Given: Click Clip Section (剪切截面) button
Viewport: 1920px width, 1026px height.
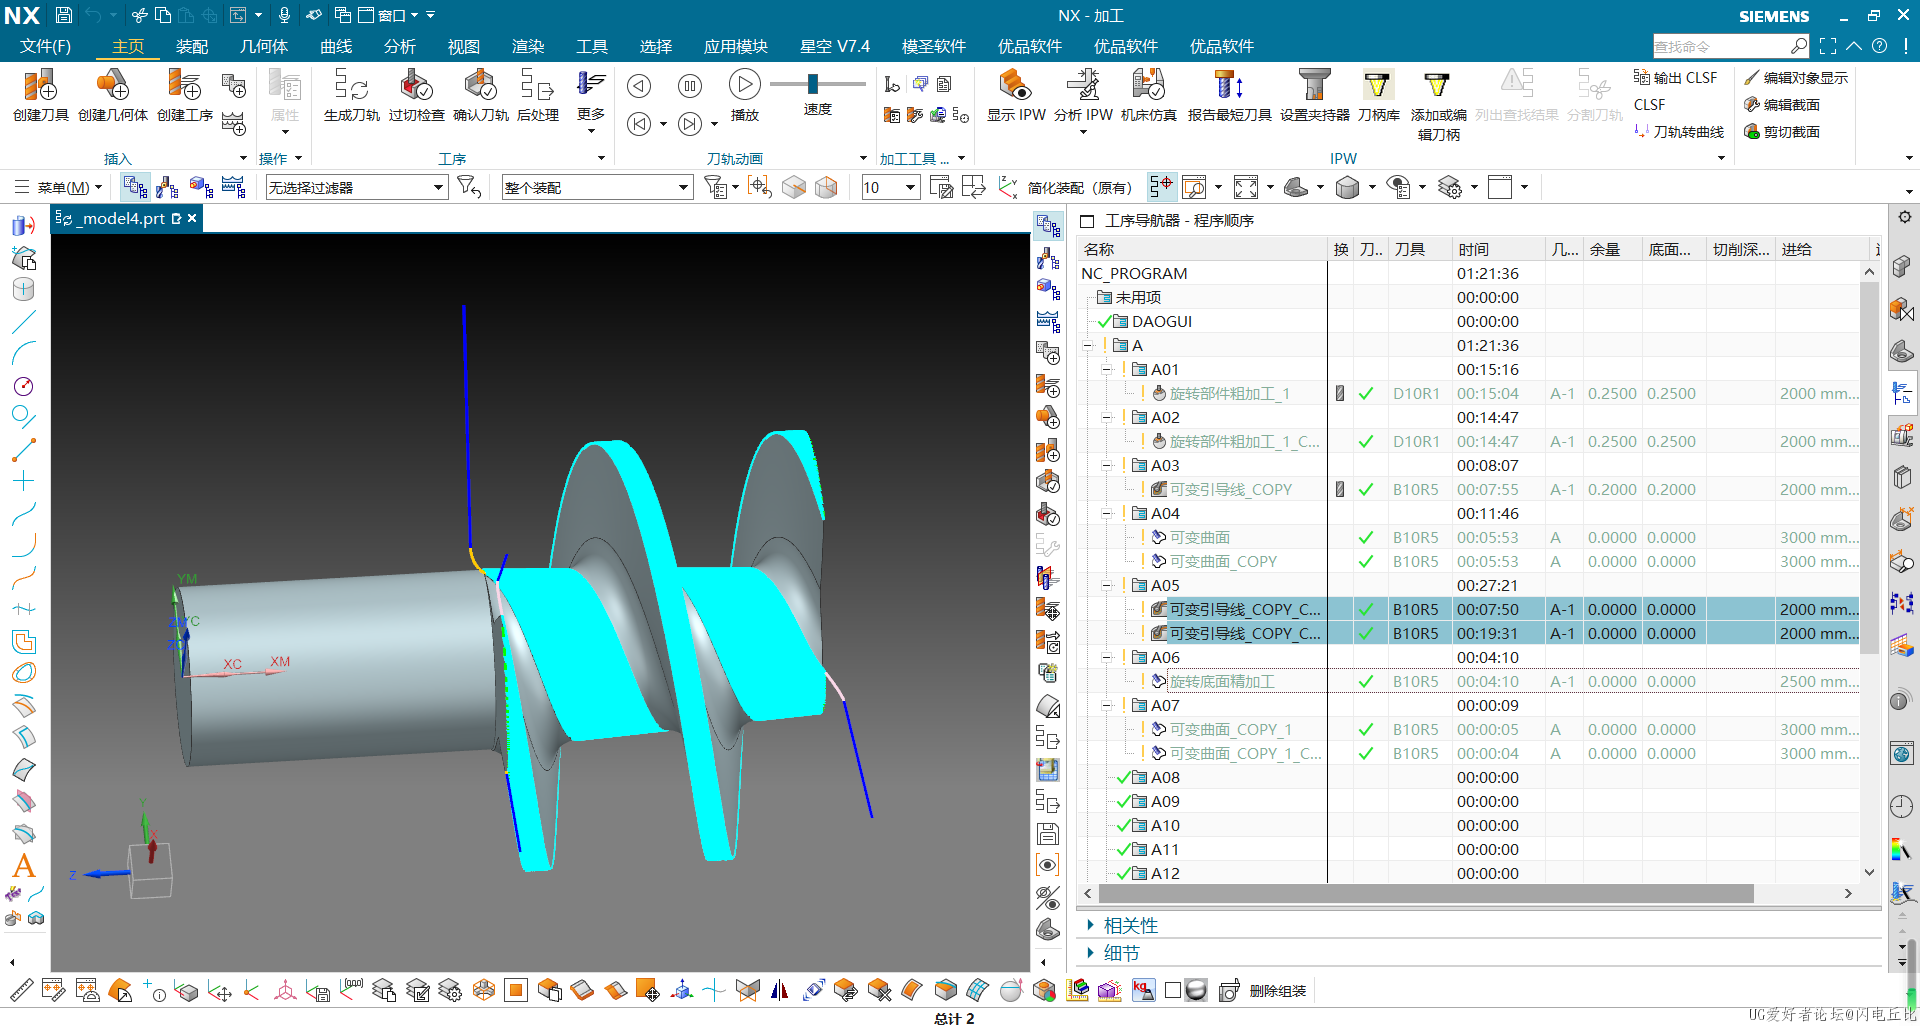Looking at the screenshot, I should tap(1782, 131).
